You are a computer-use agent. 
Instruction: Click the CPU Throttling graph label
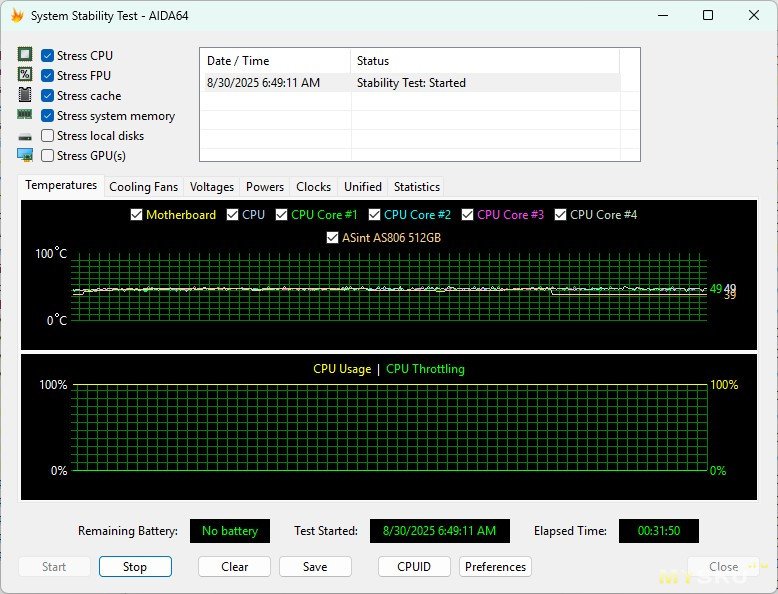pyautogui.click(x=425, y=369)
